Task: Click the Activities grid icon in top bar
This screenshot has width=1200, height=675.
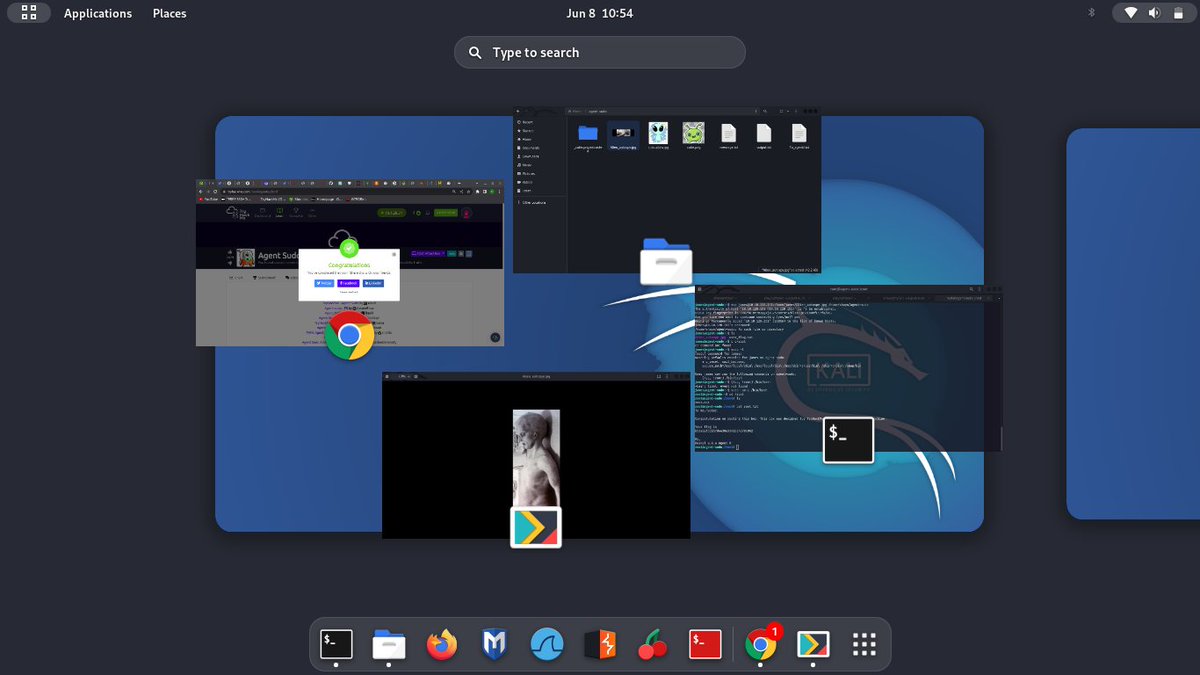Action: pos(29,13)
